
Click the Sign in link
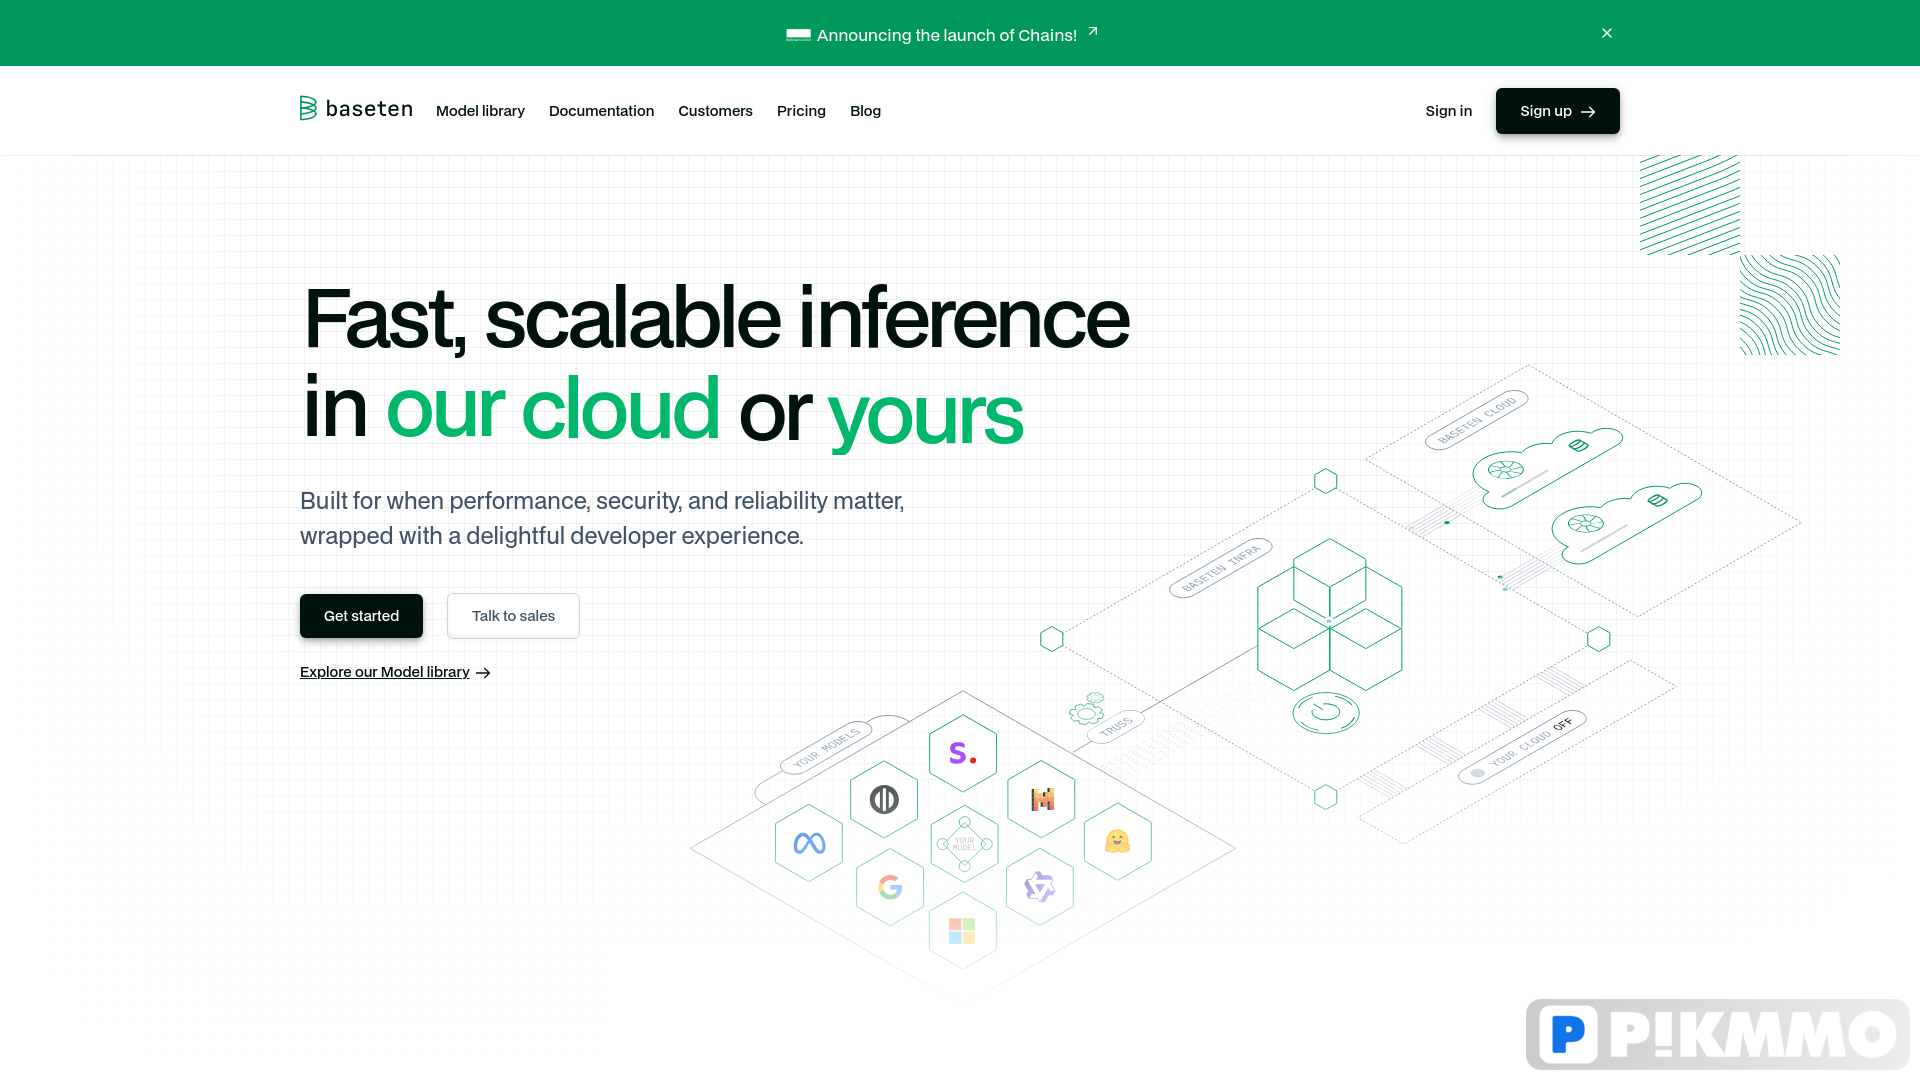tap(1448, 111)
